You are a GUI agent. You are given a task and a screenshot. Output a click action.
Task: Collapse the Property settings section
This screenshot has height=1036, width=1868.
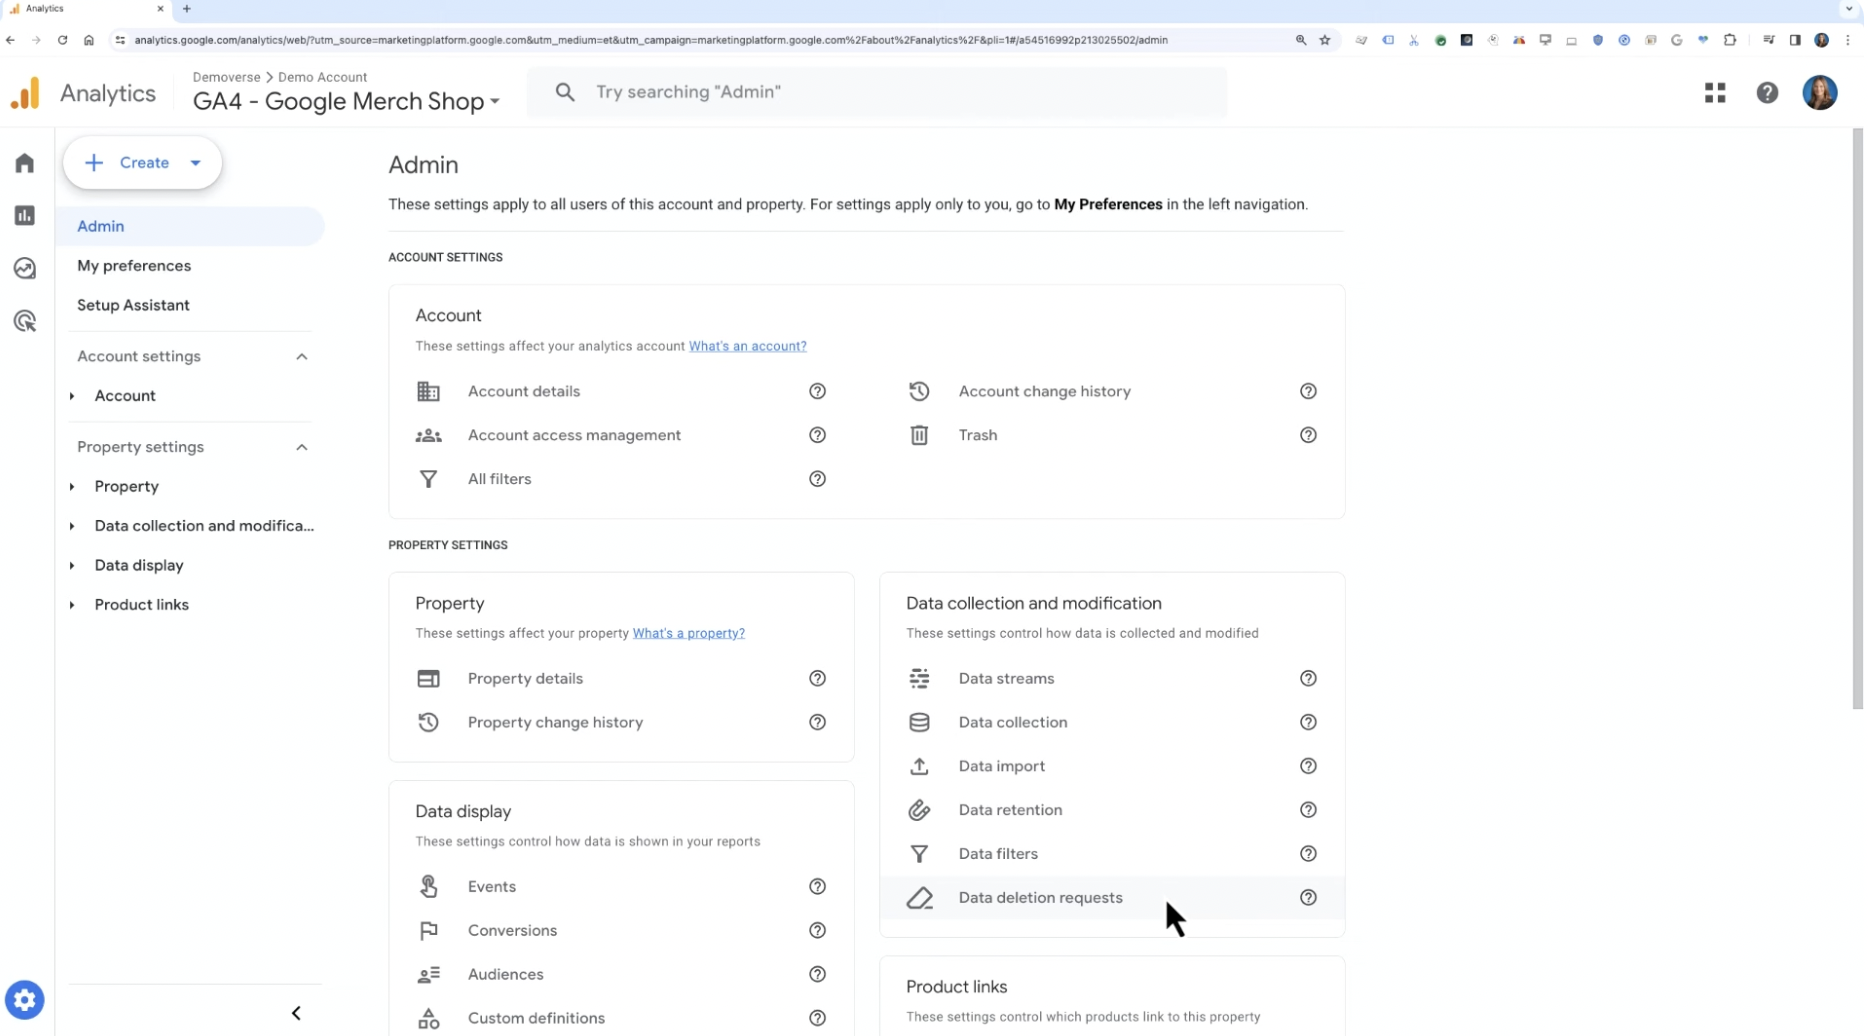[301, 447]
